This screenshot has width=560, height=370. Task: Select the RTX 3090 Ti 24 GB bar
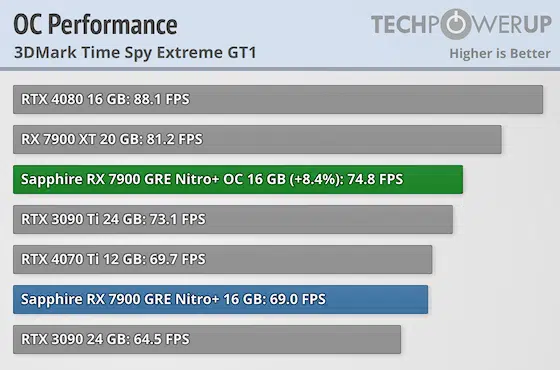(233, 219)
